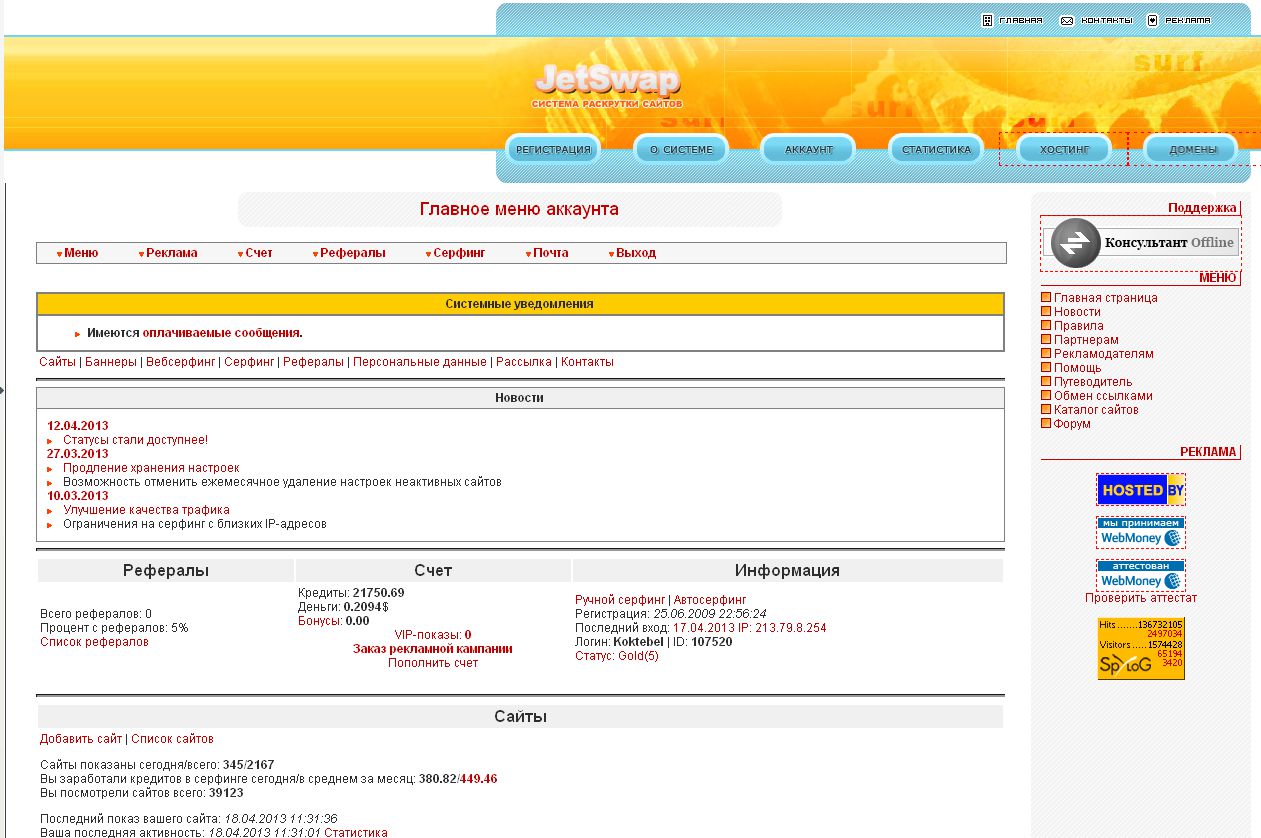The width and height of the screenshot is (1261, 838).
Task: Click the JetSwap logo
Action: pos(606,84)
